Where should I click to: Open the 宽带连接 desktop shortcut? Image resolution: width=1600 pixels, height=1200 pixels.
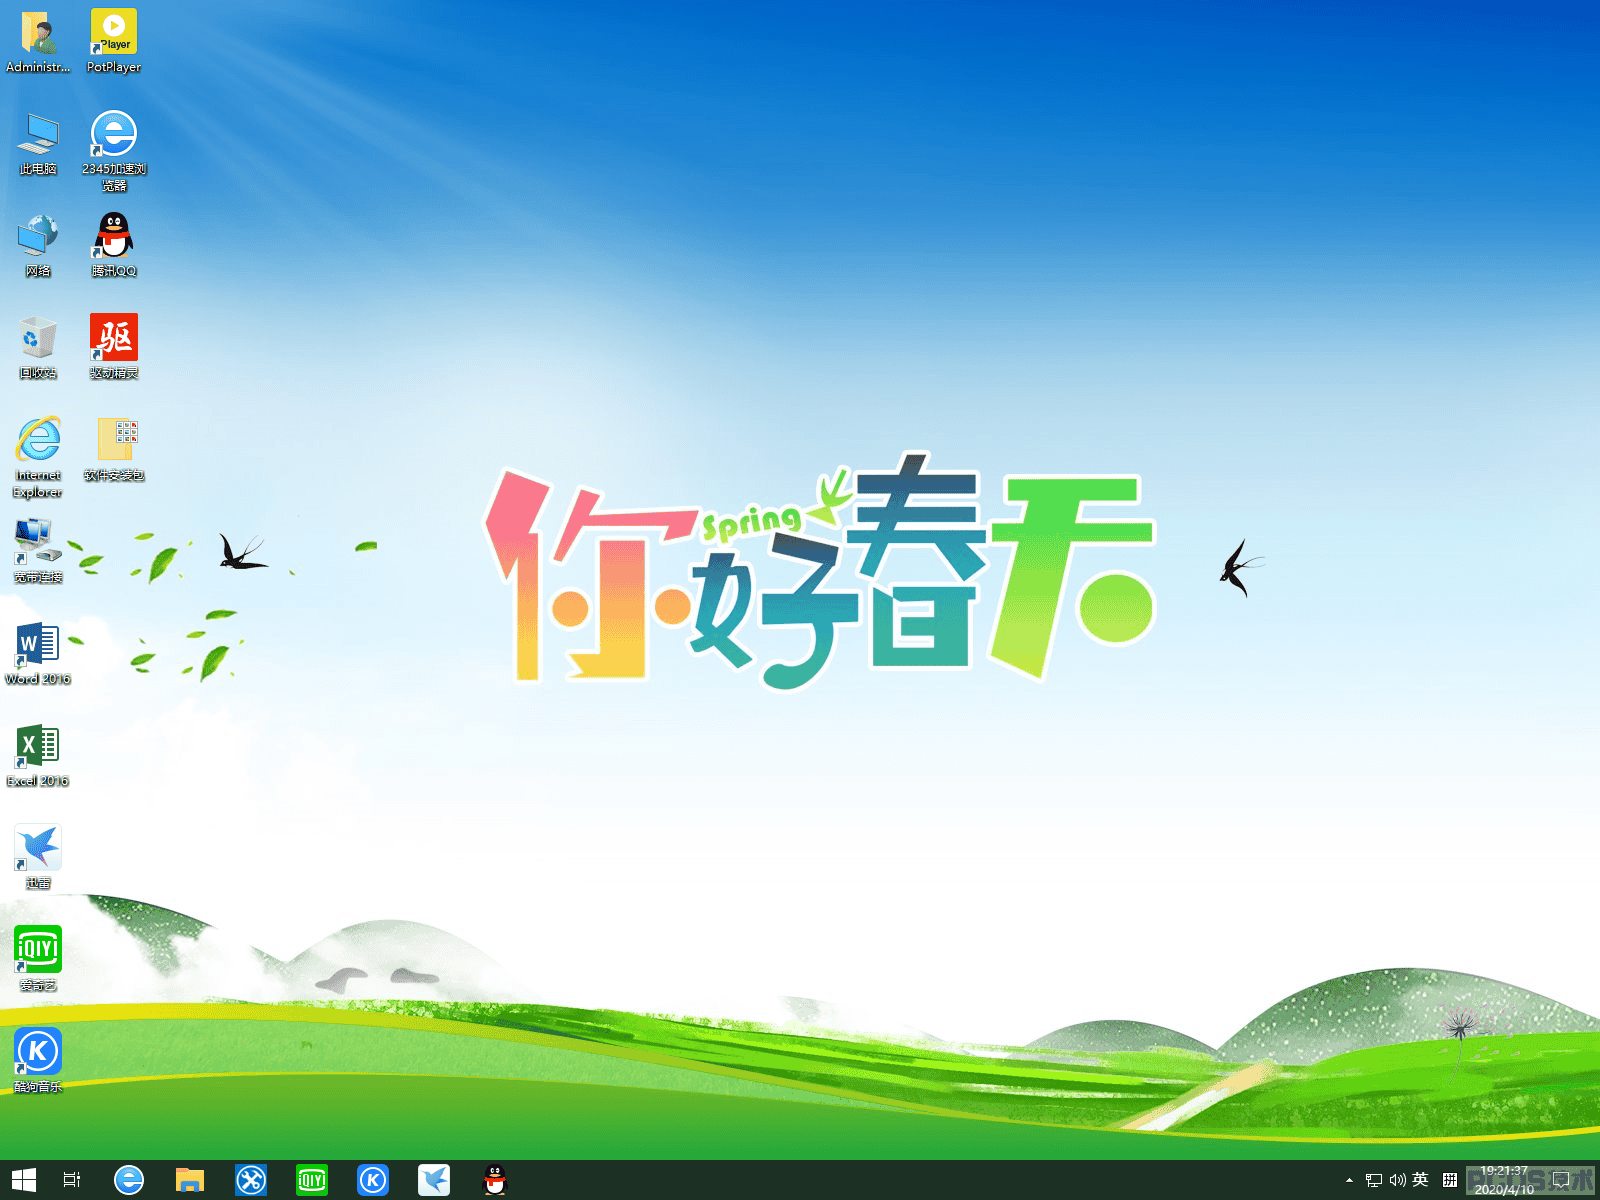(38, 550)
